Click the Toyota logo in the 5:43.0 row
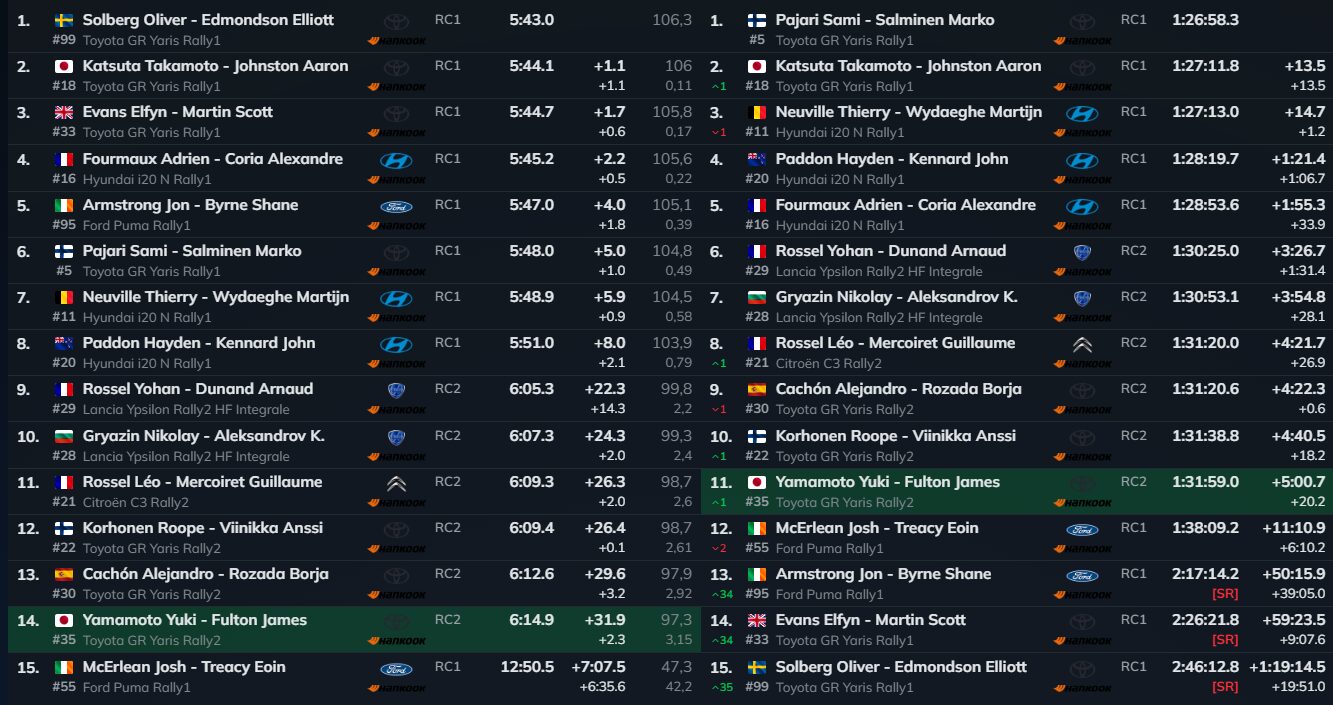 coord(396,21)
